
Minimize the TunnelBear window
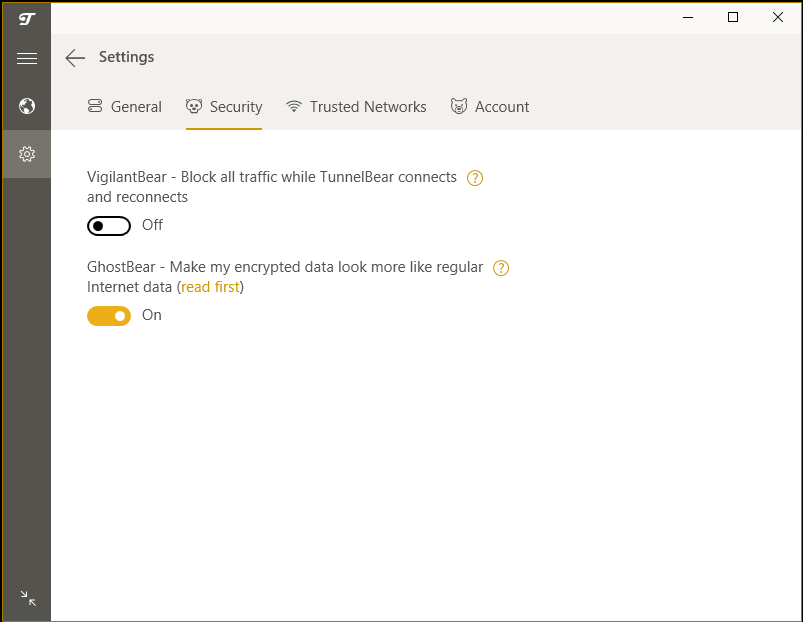pyautogui.click(x=688, y=17)
